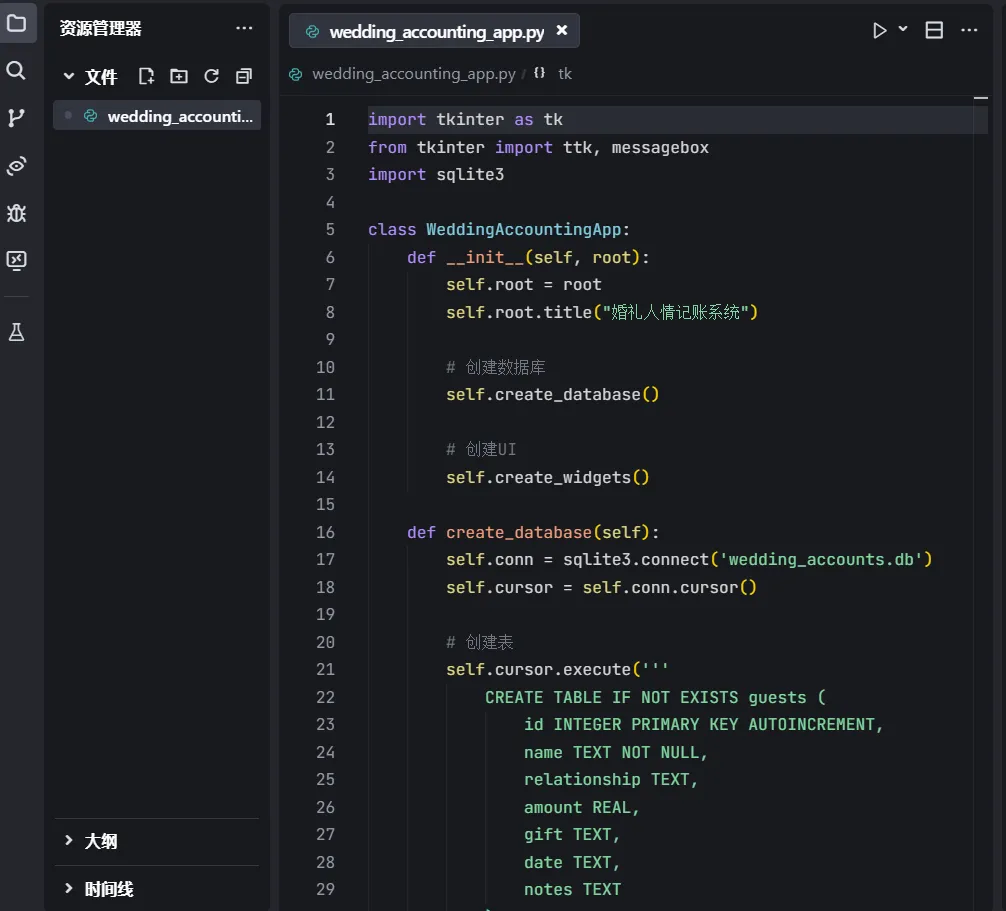Viewport: 1006px width, 911px height.
Task: Run the Python file with play button
Action: [x=879, y=30]
